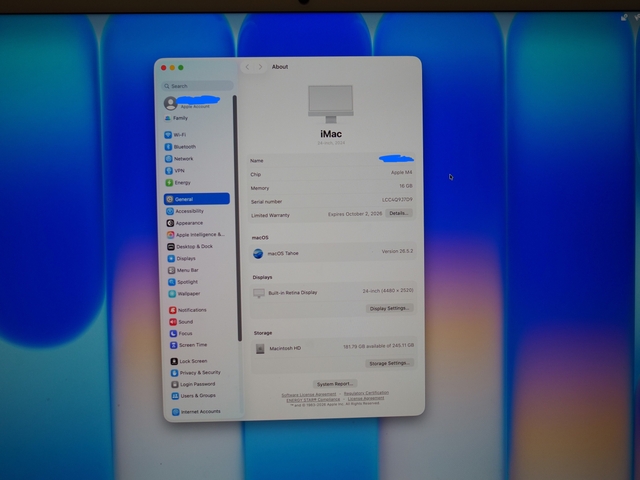640x480 pixels.
Task: Go forward with the right chevron
Action: [x=260, y=67]
